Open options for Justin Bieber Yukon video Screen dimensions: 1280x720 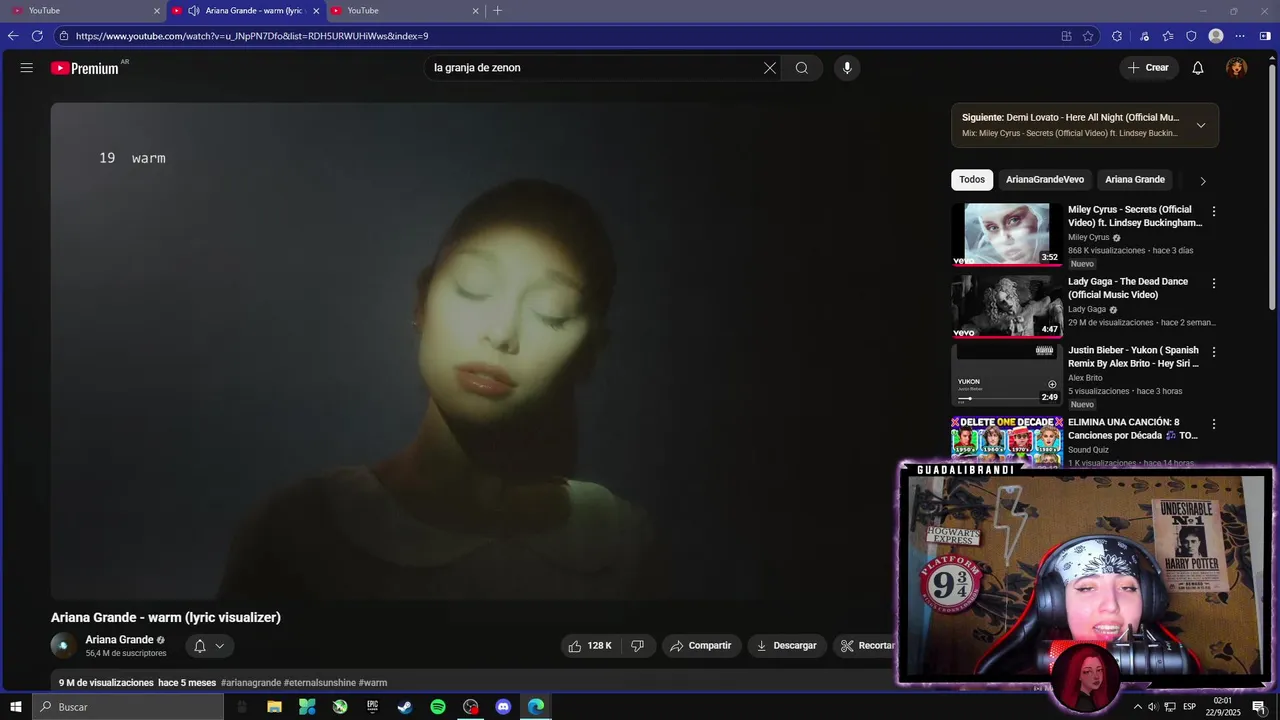(x=1214, y=352)
